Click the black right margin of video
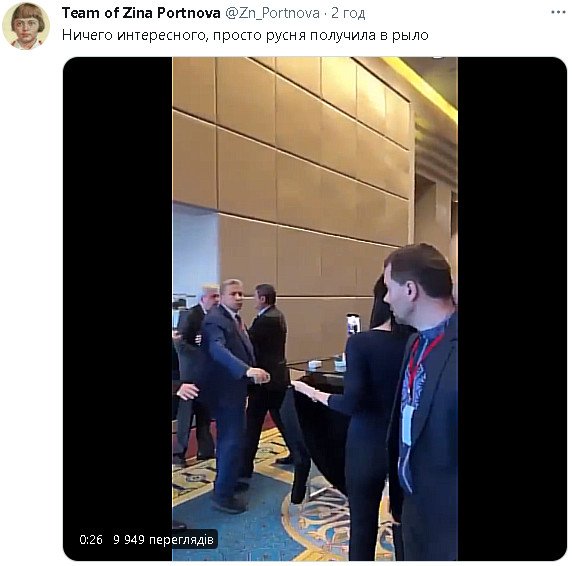This screenshot has width=572, height=566. click(x=512, y=309)
